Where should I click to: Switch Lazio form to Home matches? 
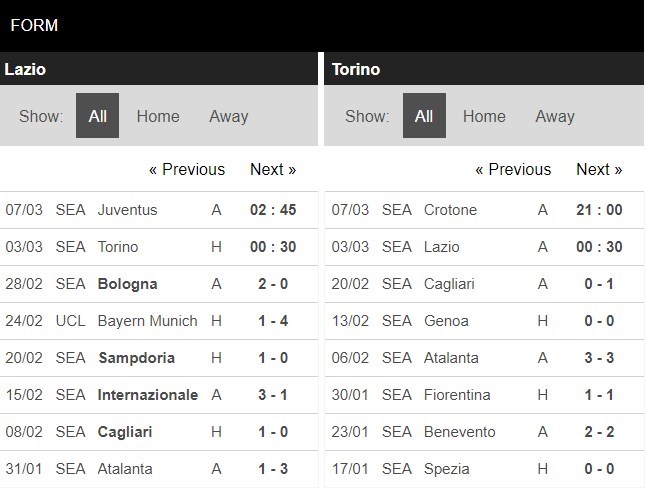[158, 116]
